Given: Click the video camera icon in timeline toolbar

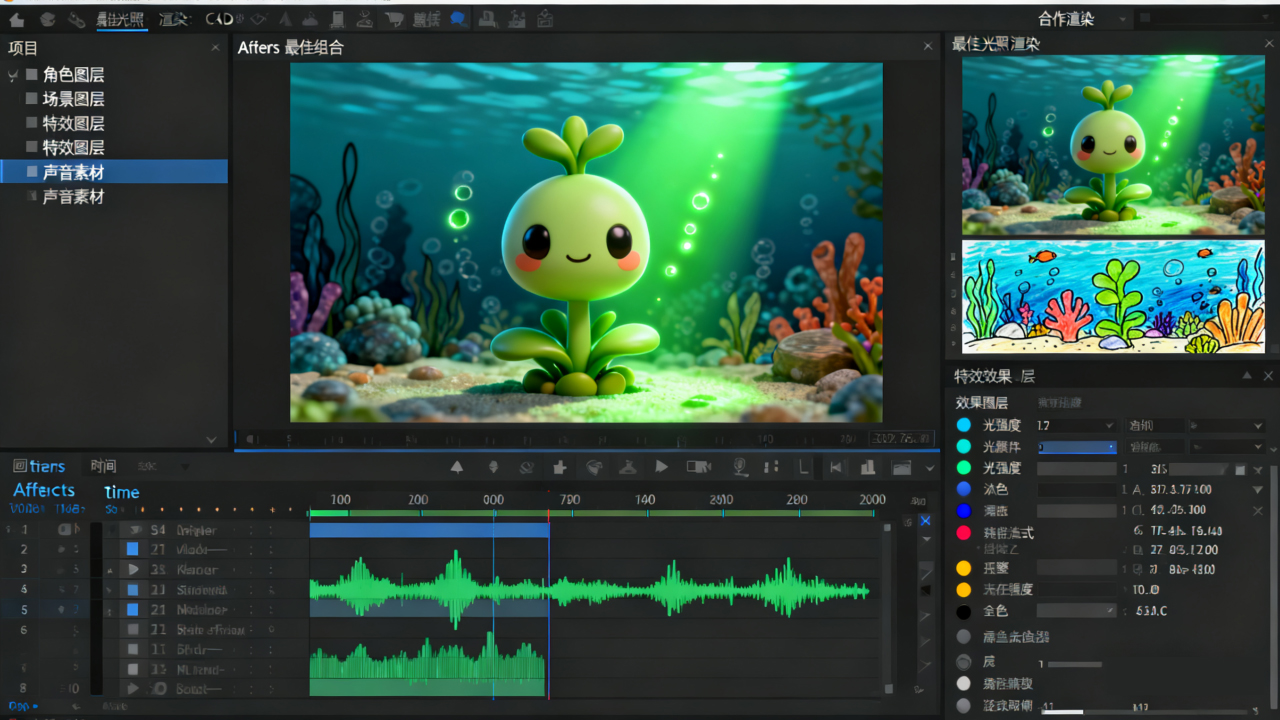Looking at the screenshot, I should [698, 467].
